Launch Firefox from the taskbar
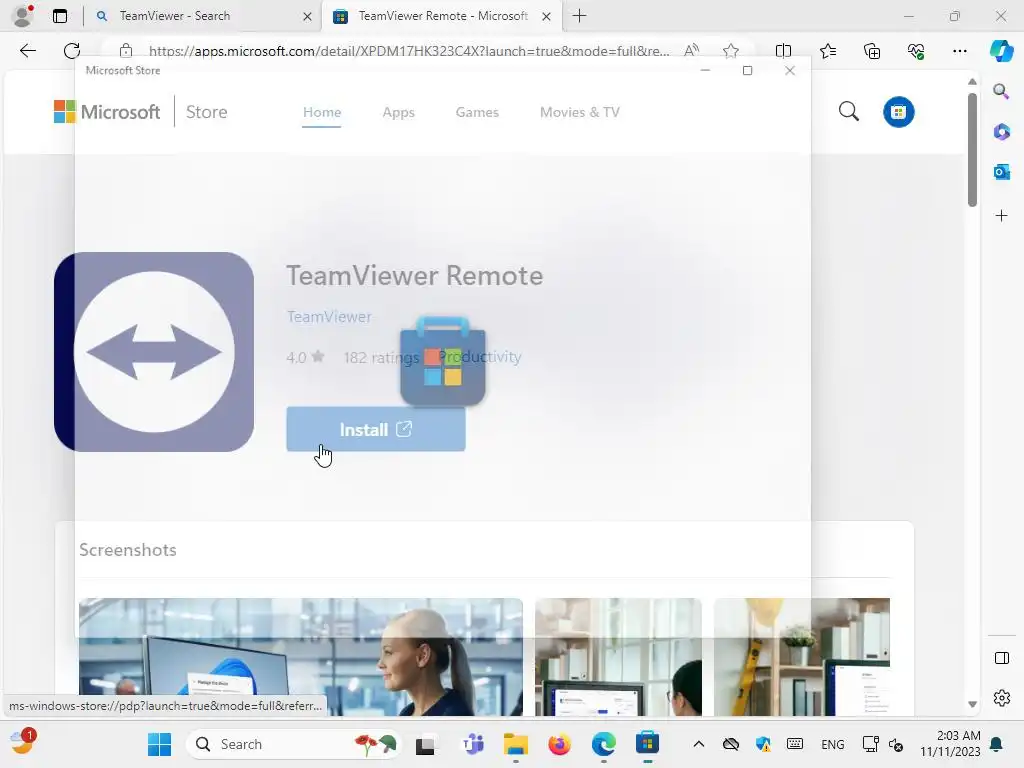Image resolution: width=1024 pixels, height=768 pixels. point(559,744)
